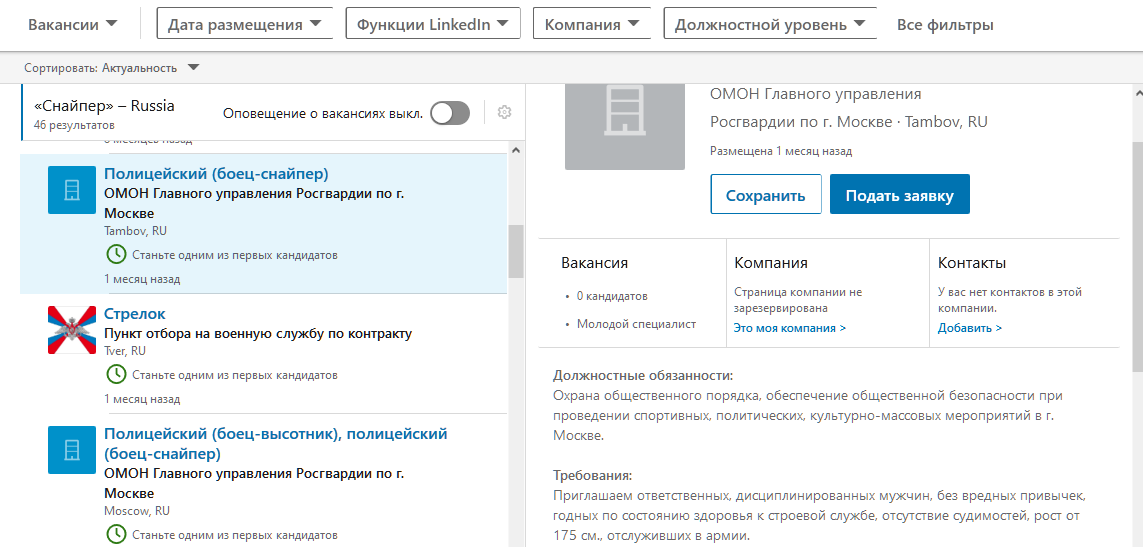Click the 0 кандидатов text
Screen dimensions: 1143x547
click(612, 296)
